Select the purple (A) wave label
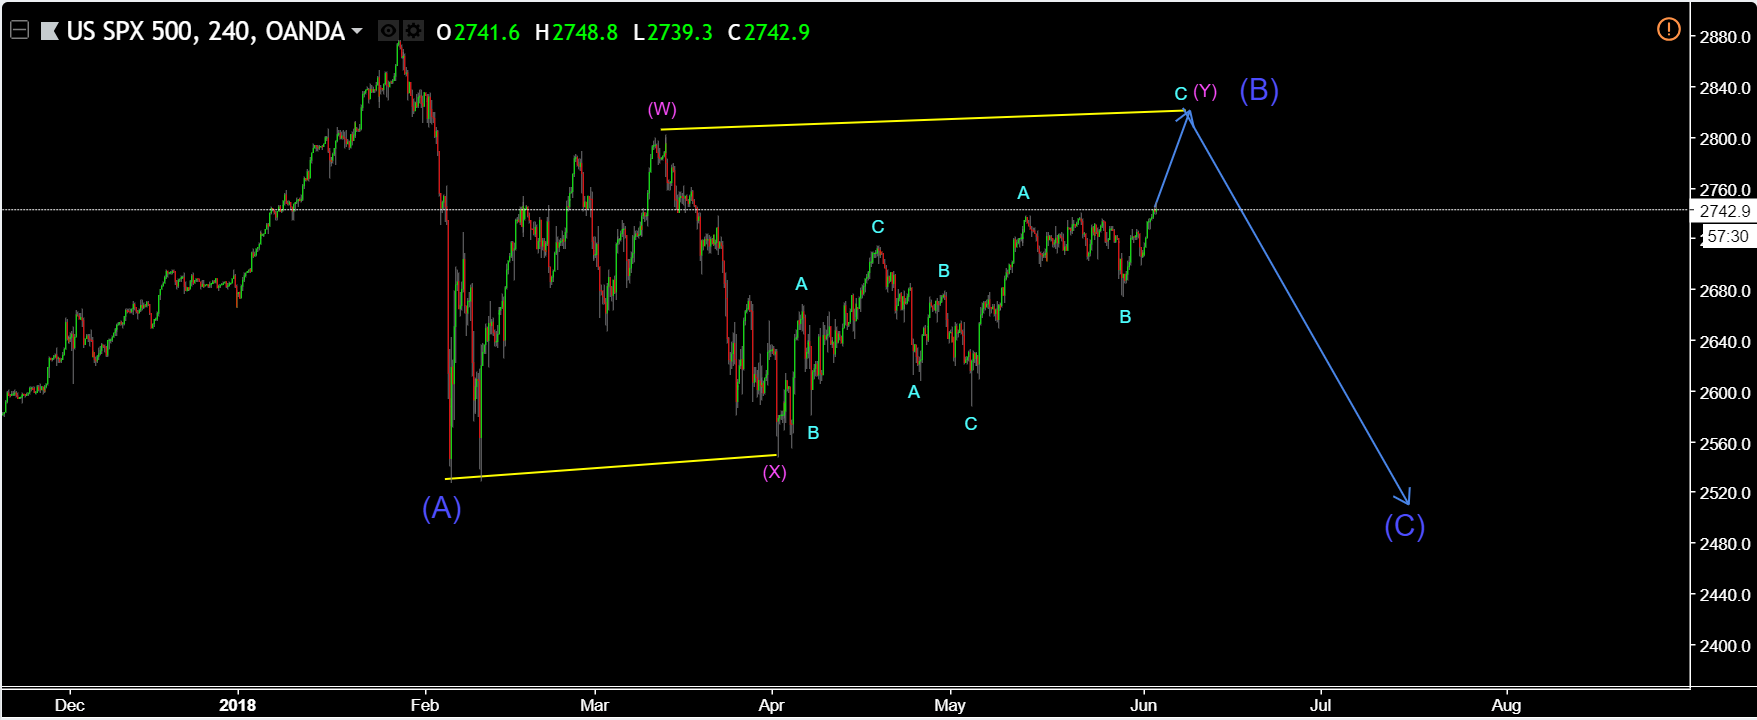Image resolution: width=1757 pixels, height=720 pixels. (441, 508)
